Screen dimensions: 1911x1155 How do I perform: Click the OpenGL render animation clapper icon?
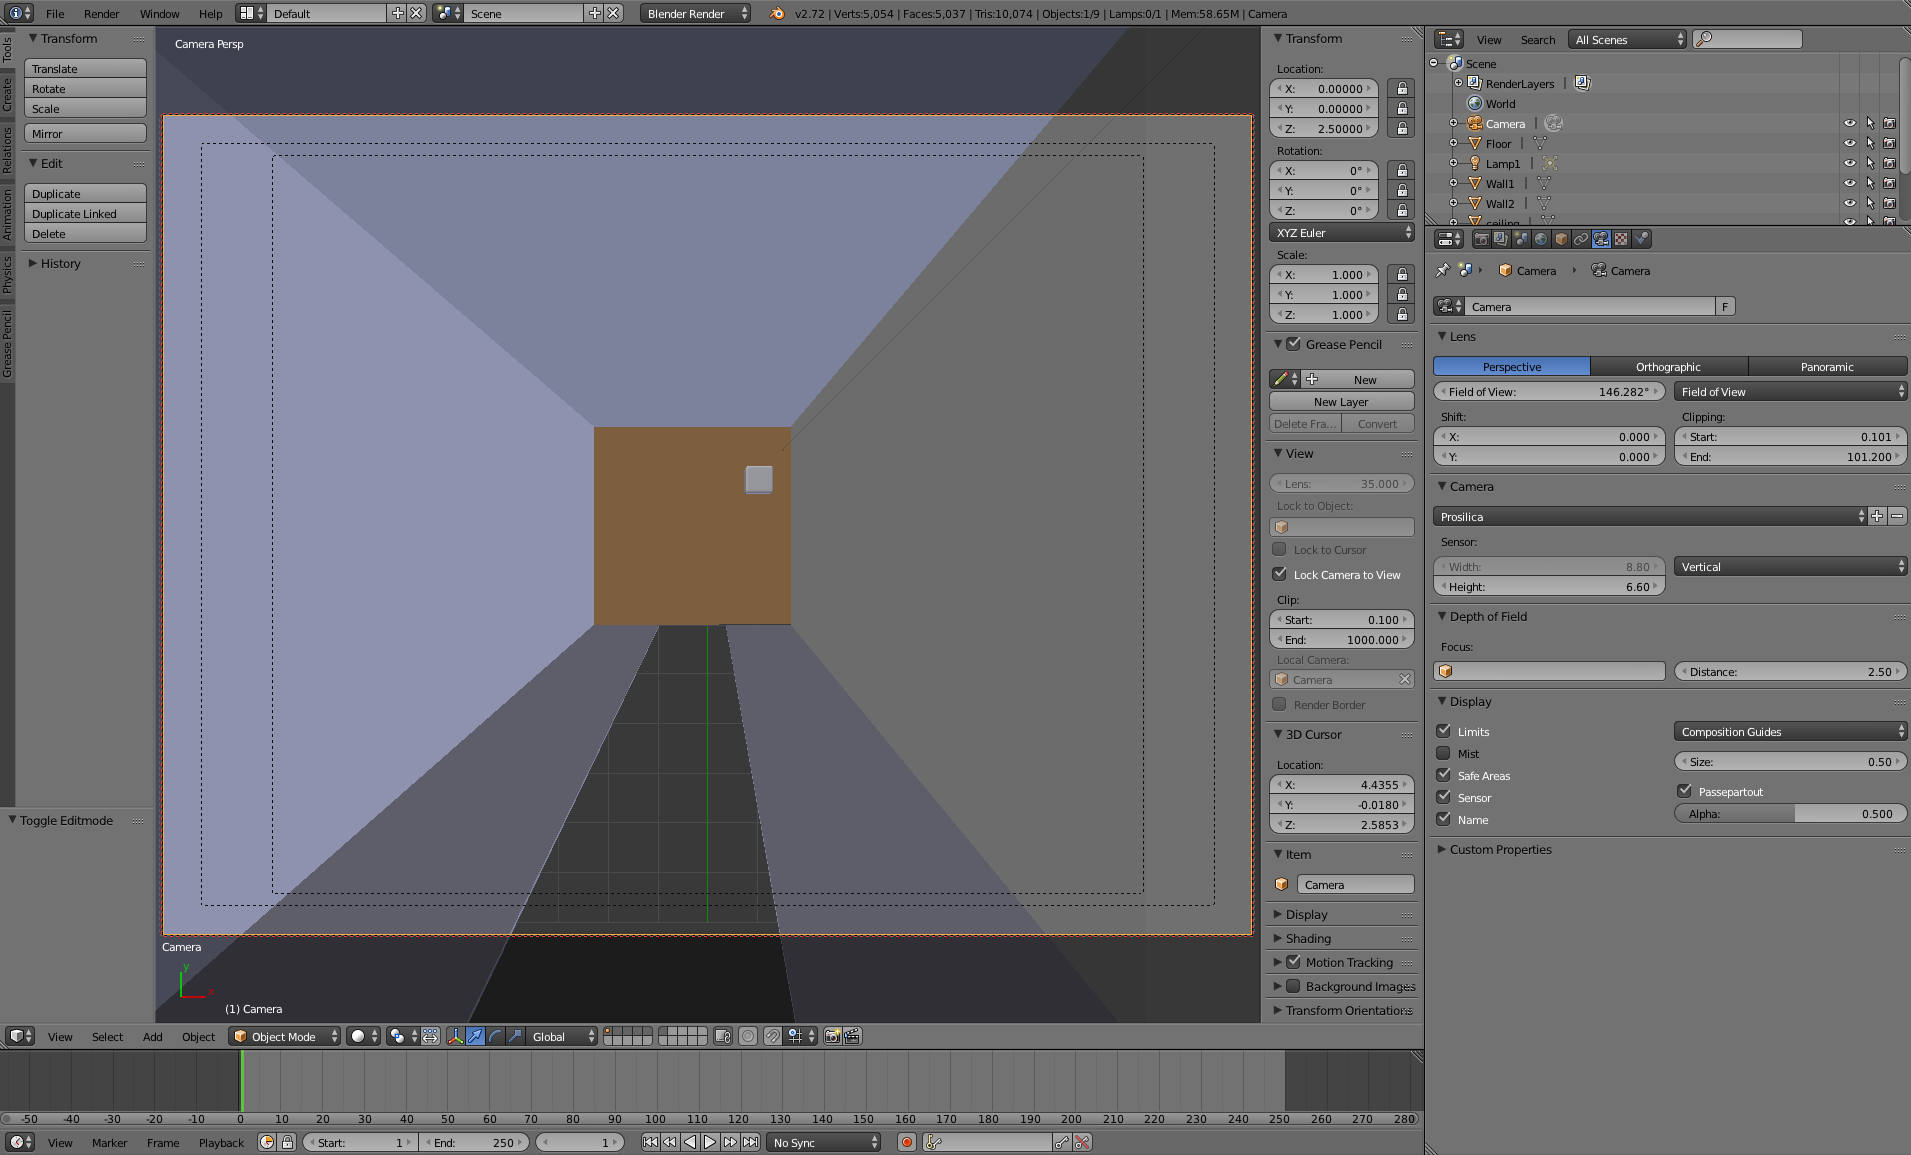tap(853, 1036)
